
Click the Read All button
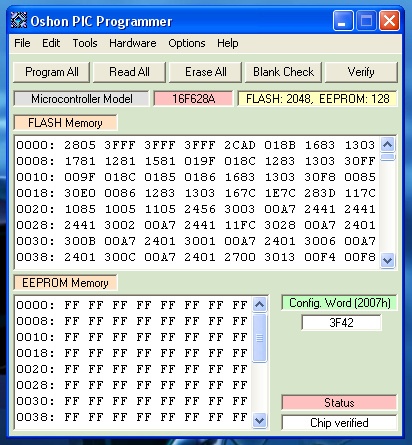(129, 72)
